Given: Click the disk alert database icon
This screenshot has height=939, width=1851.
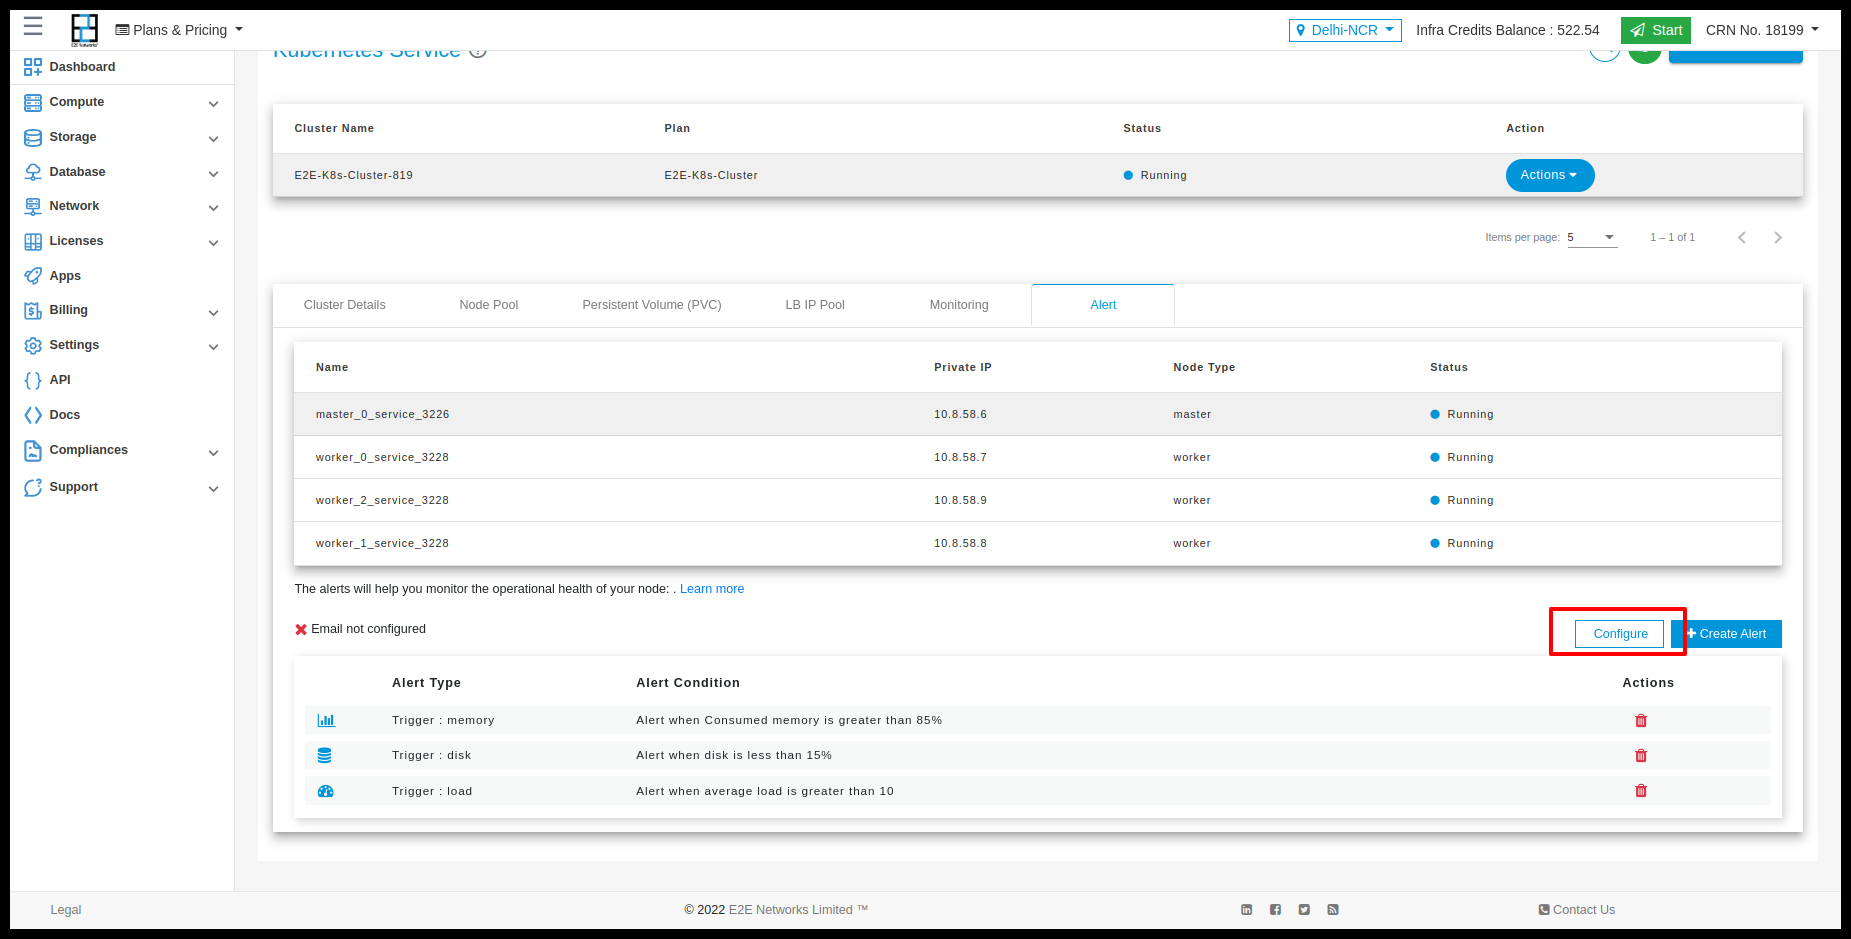Looking at the screenshot, I should click(325, 755).
